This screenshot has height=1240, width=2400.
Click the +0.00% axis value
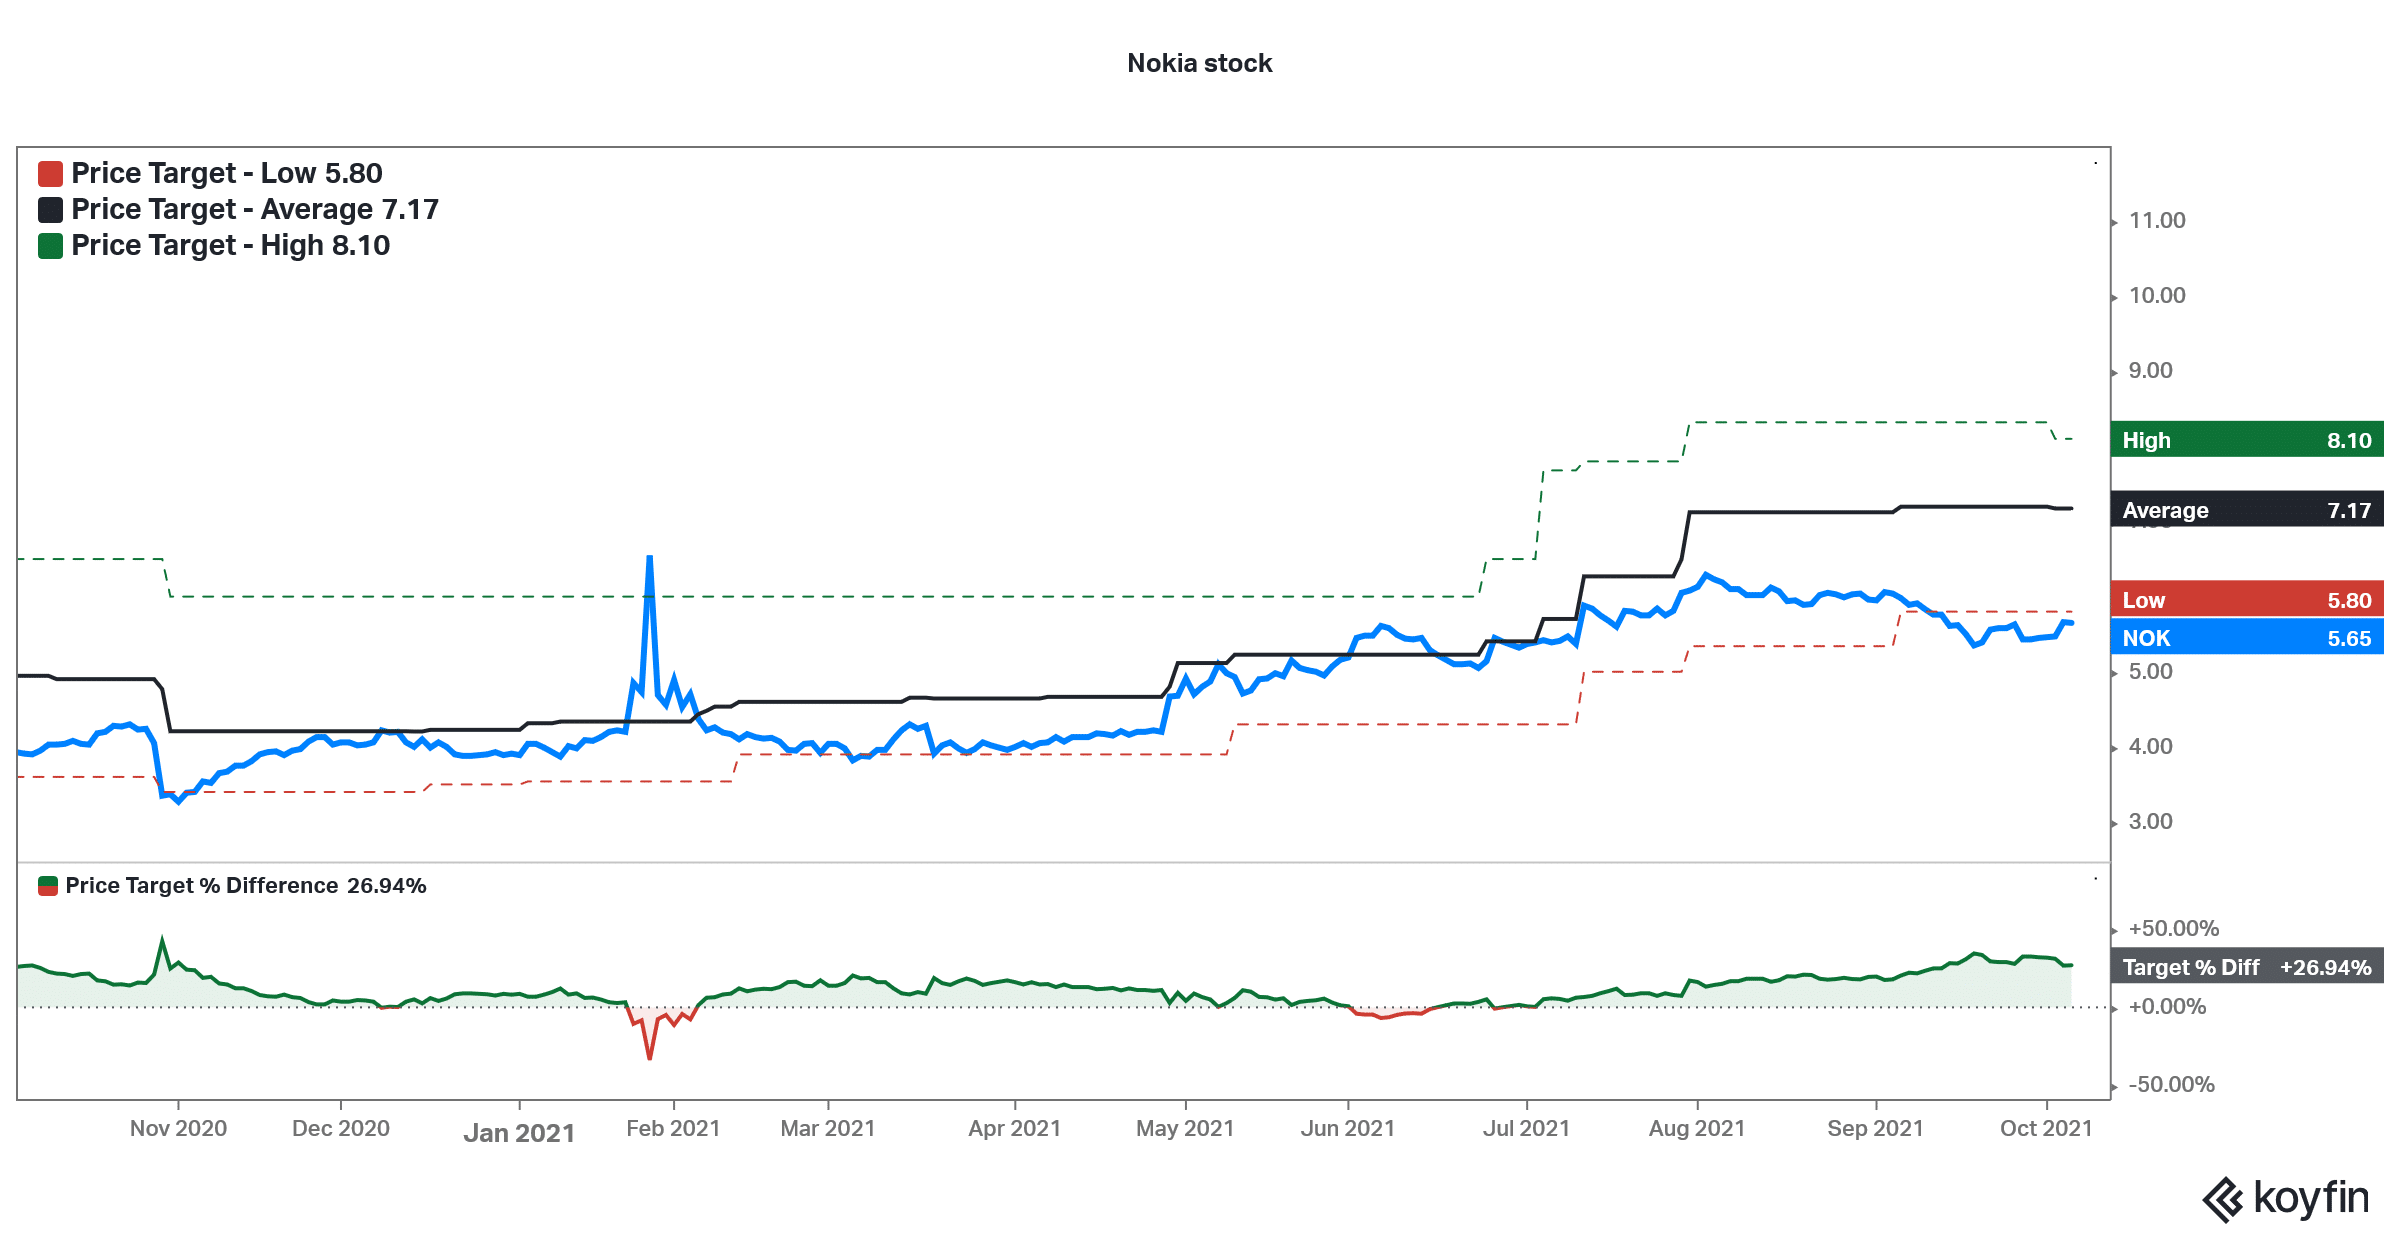2167,1007
